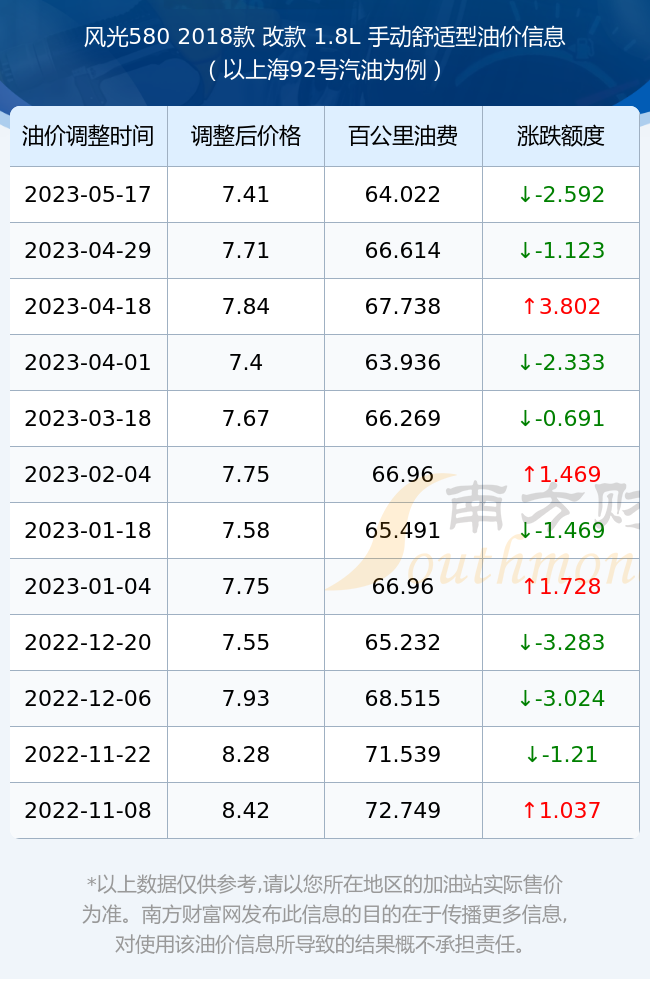Click the green down value -3.024
Image resolution: width=650 pixels, height=1000 pixels.
click(561, 698)
